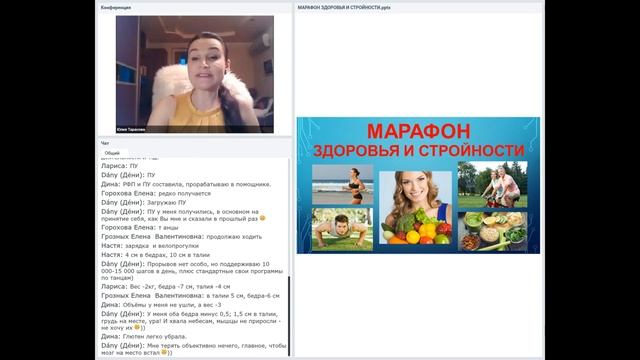Click message 'РФП и ПУ составила, прорабатываю в помощнике'

point(186,184)
